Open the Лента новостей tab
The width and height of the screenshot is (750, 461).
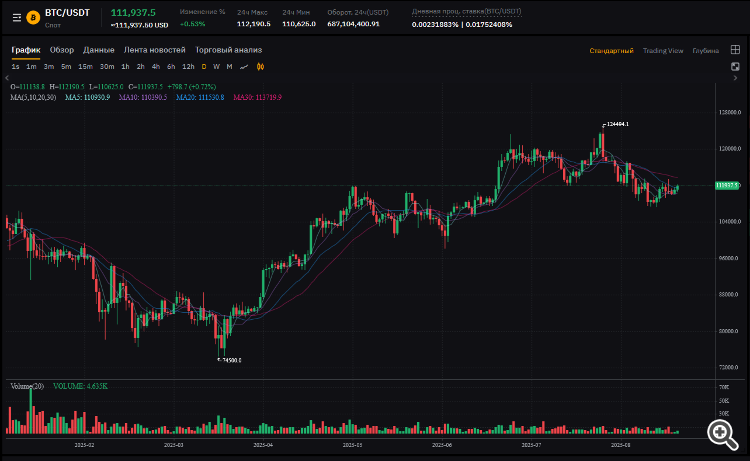coord(154,50)
